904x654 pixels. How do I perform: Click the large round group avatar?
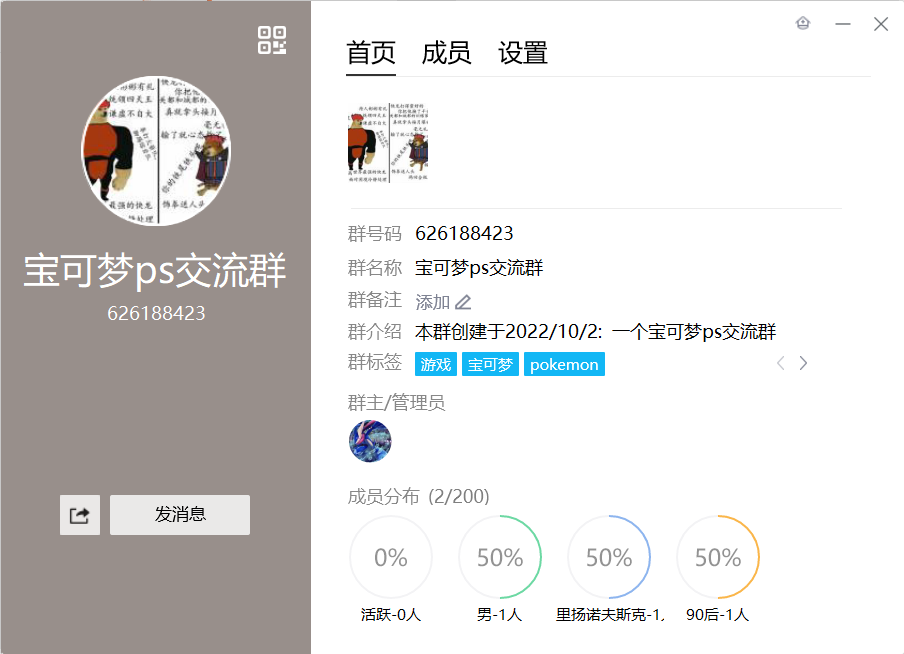[155, 151]
